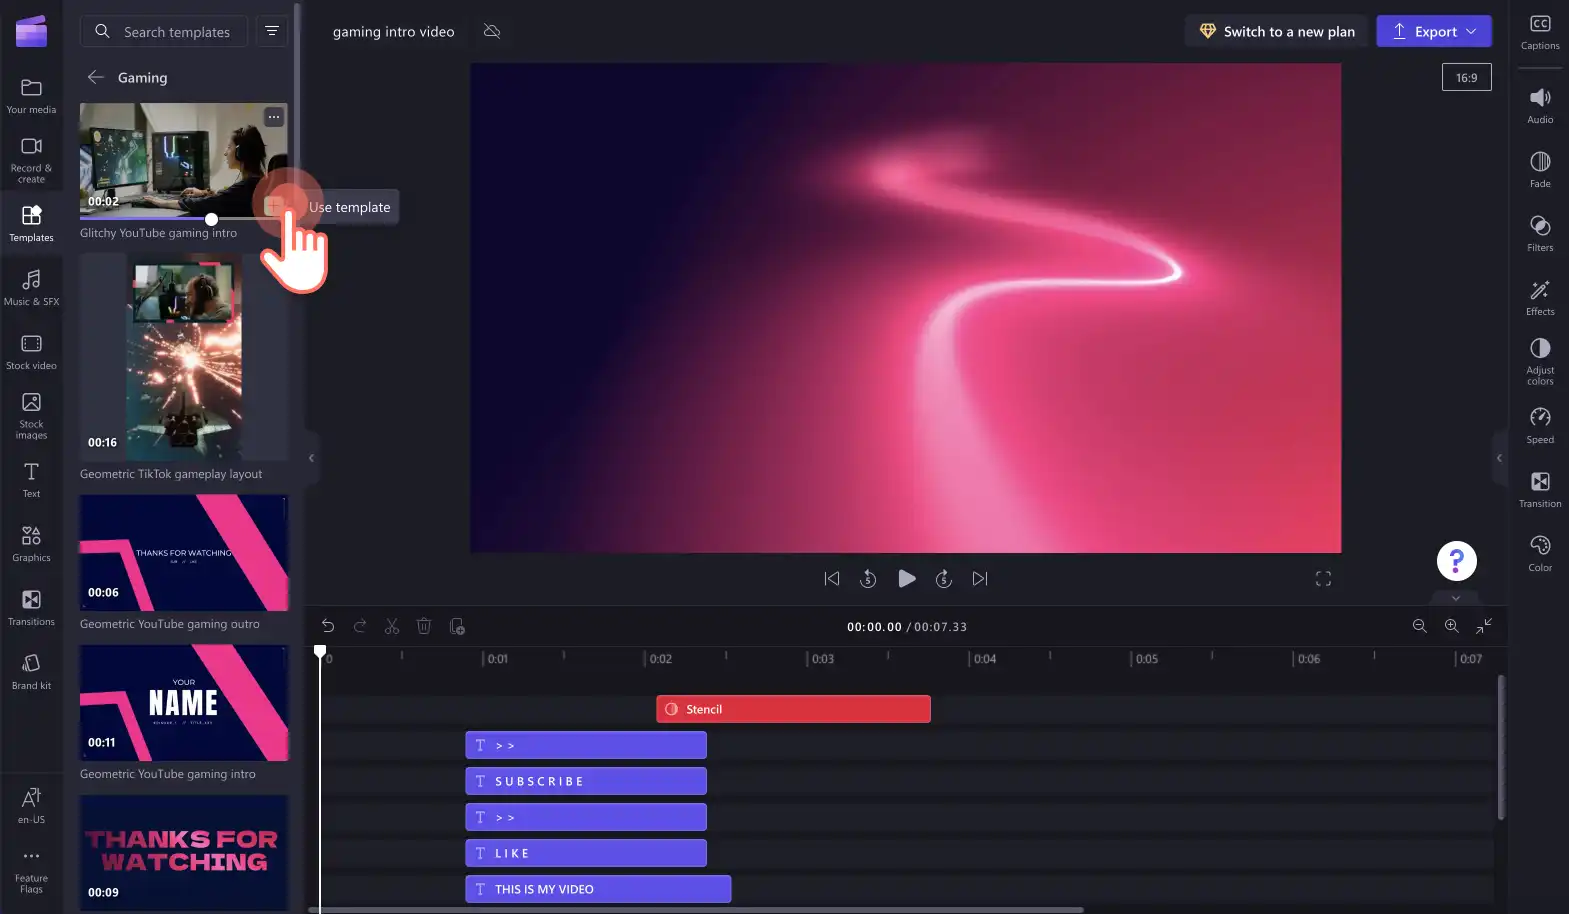
Task: Collapse the left templates panel
Action: (311, 458)
